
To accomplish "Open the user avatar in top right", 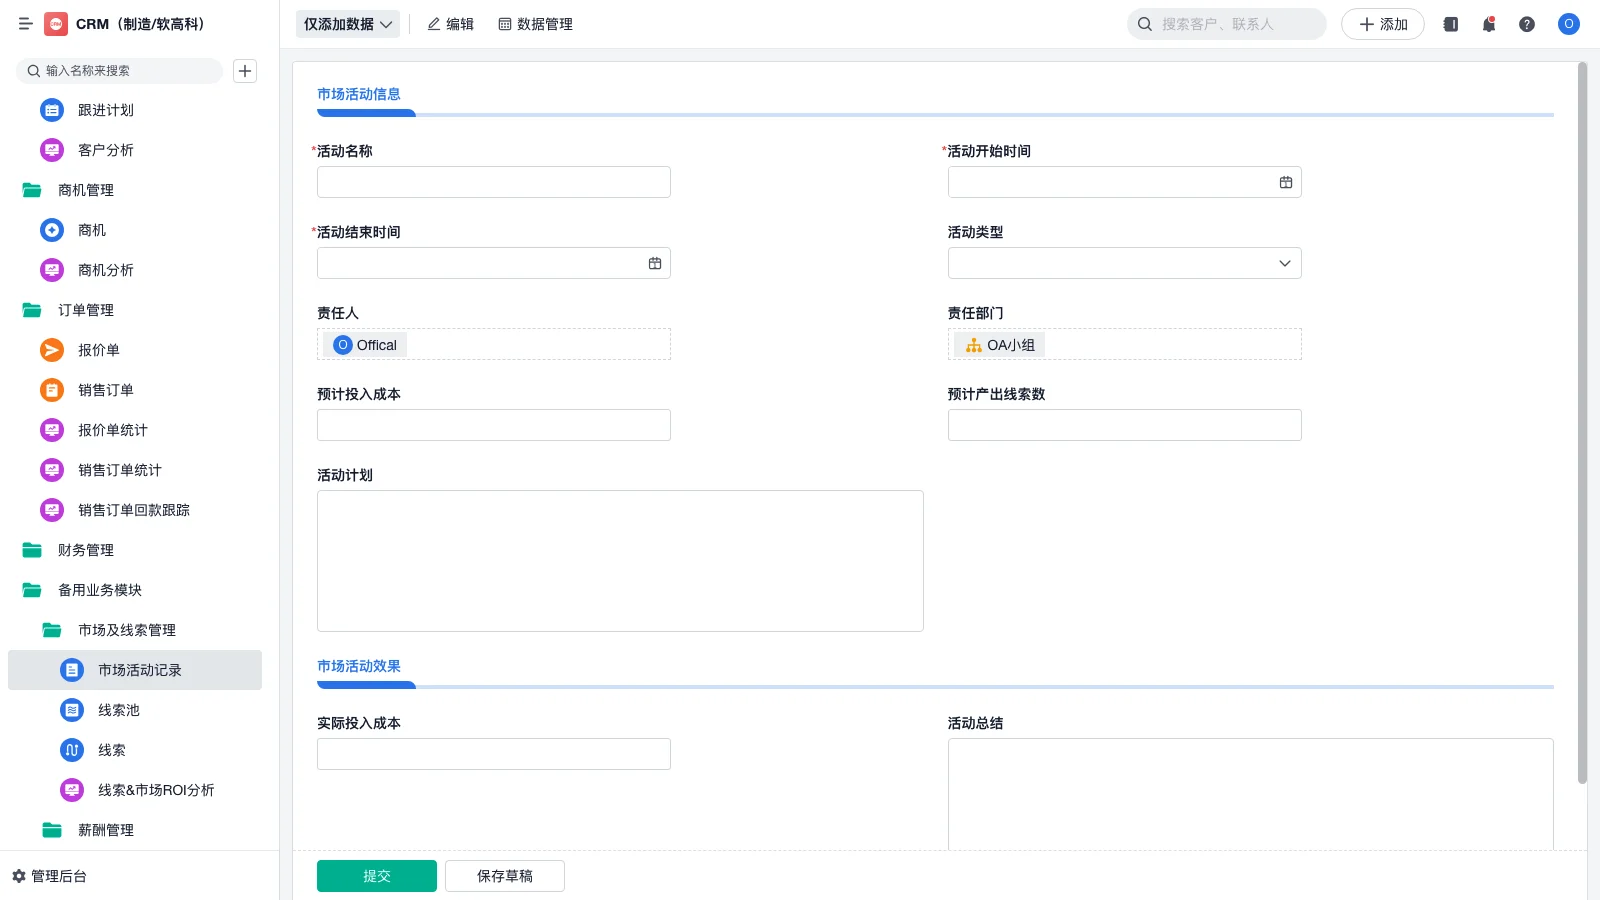I will point(1569,24).
